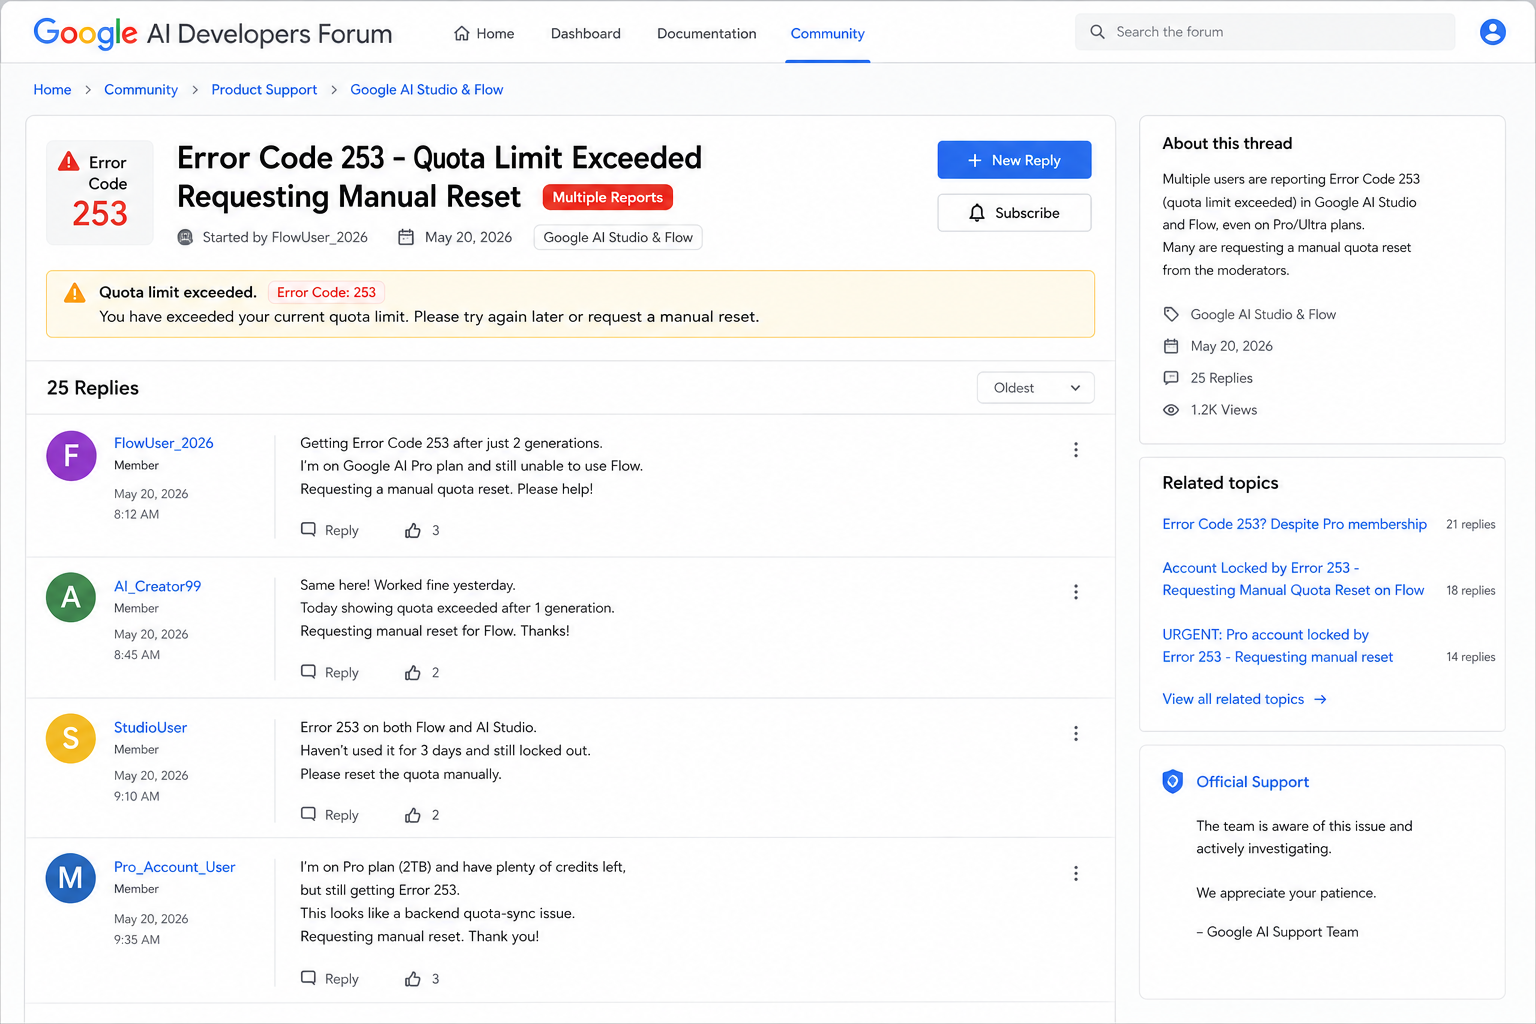Click the warning icon in quota banner
1536x1024 pixels.
(75, 293)
